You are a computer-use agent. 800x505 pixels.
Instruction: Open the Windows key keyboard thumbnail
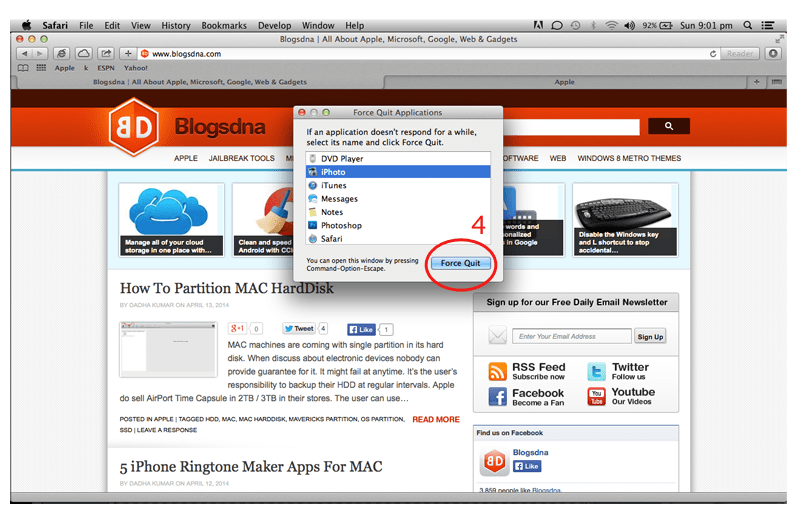point(626,220)
